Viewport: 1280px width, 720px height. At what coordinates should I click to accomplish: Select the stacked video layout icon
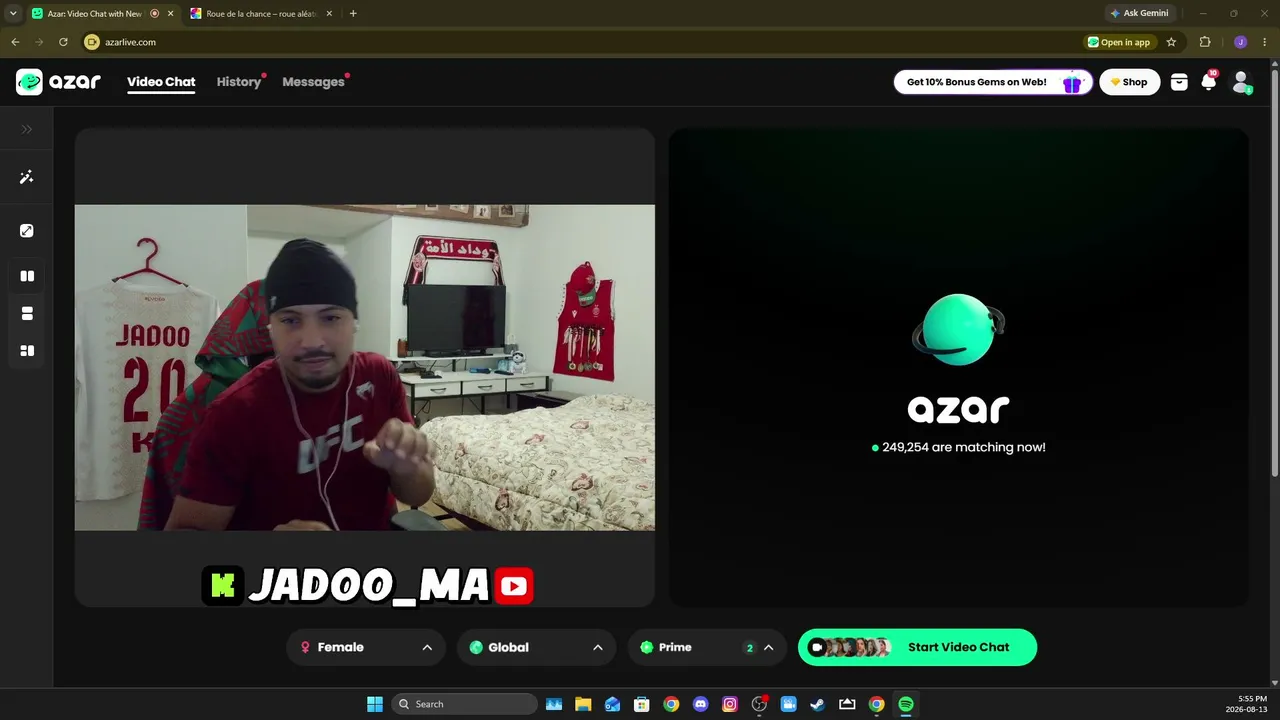click(x=27, y=314)
